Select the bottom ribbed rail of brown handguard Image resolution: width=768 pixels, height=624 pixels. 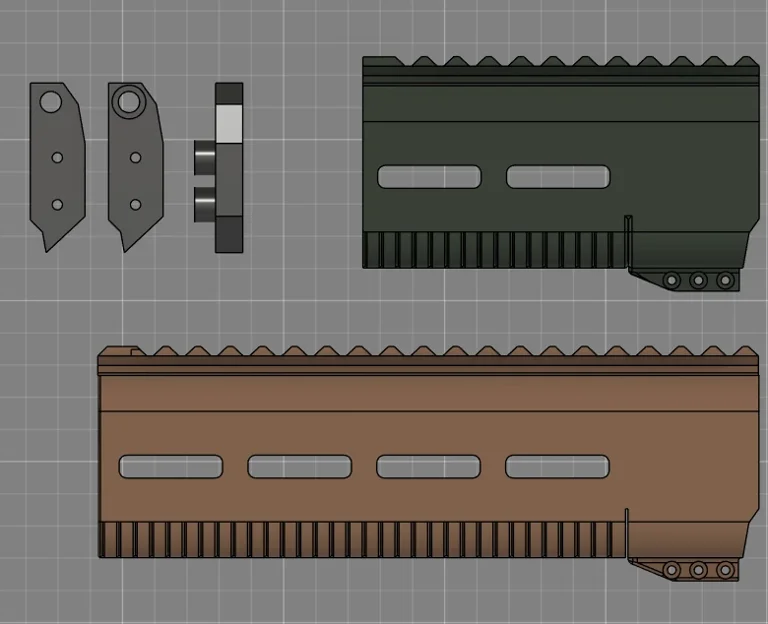point(360,540)
